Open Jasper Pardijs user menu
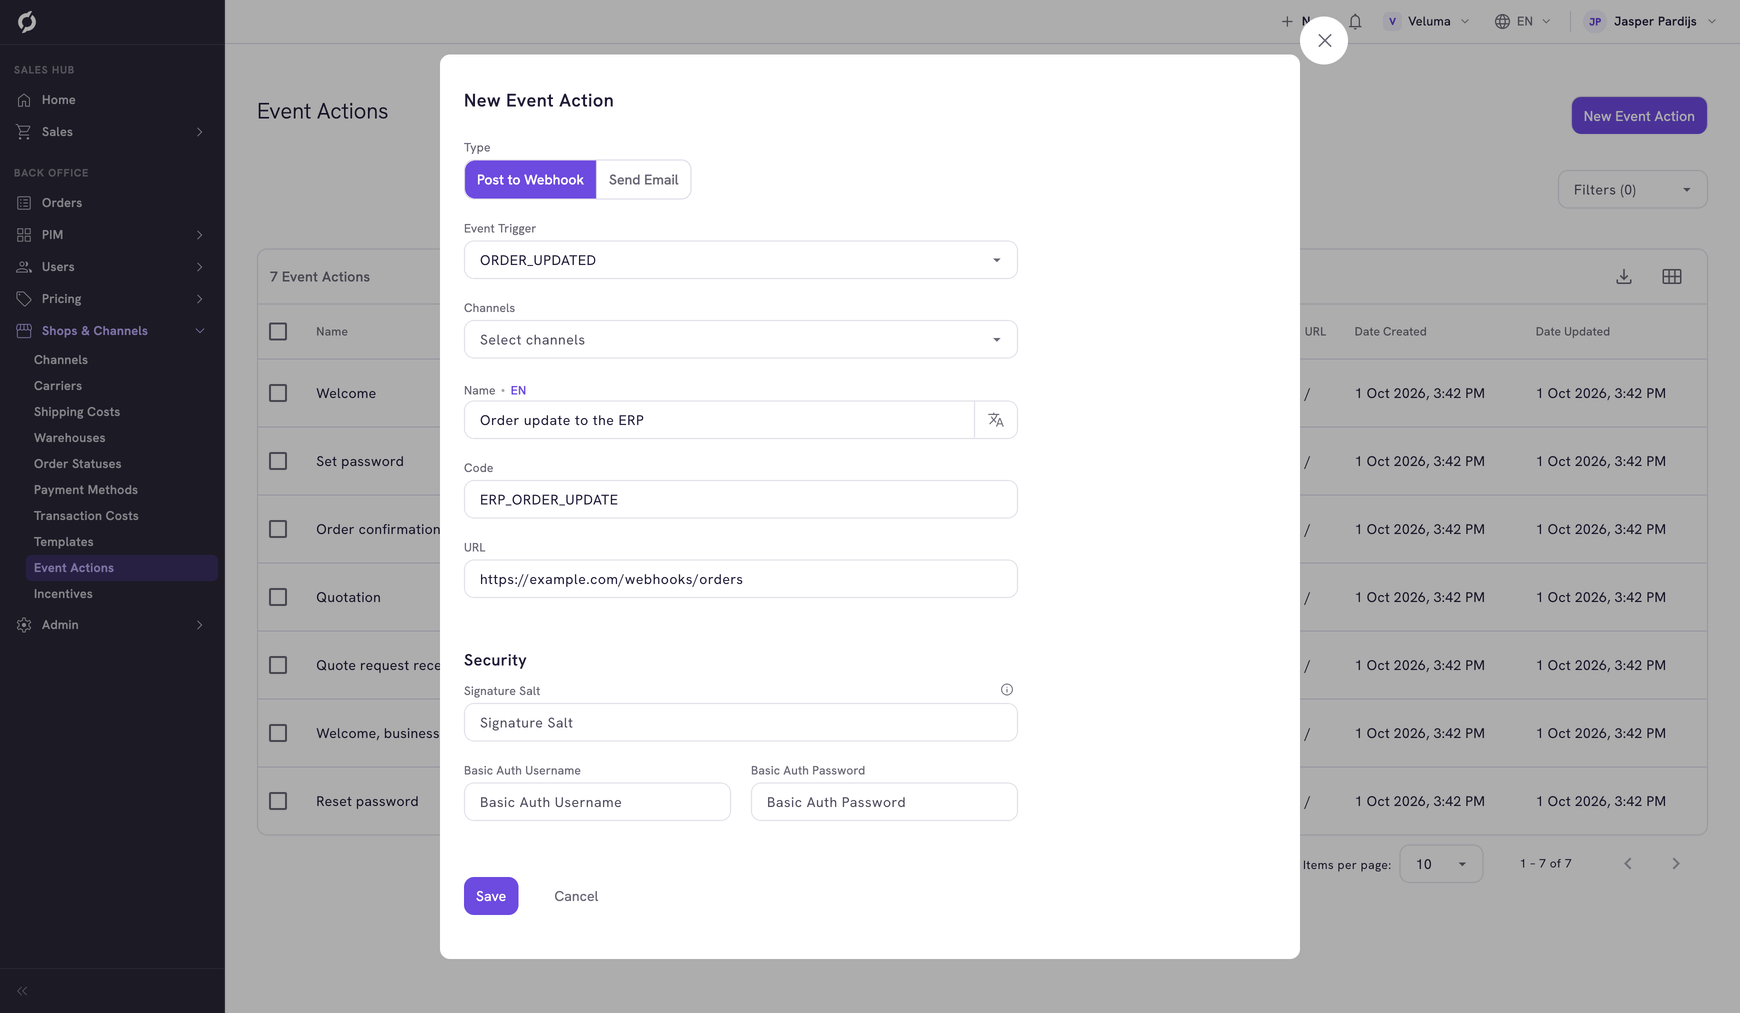The height and width of the screenshot is (1013, 1740). coord(1651,21)
